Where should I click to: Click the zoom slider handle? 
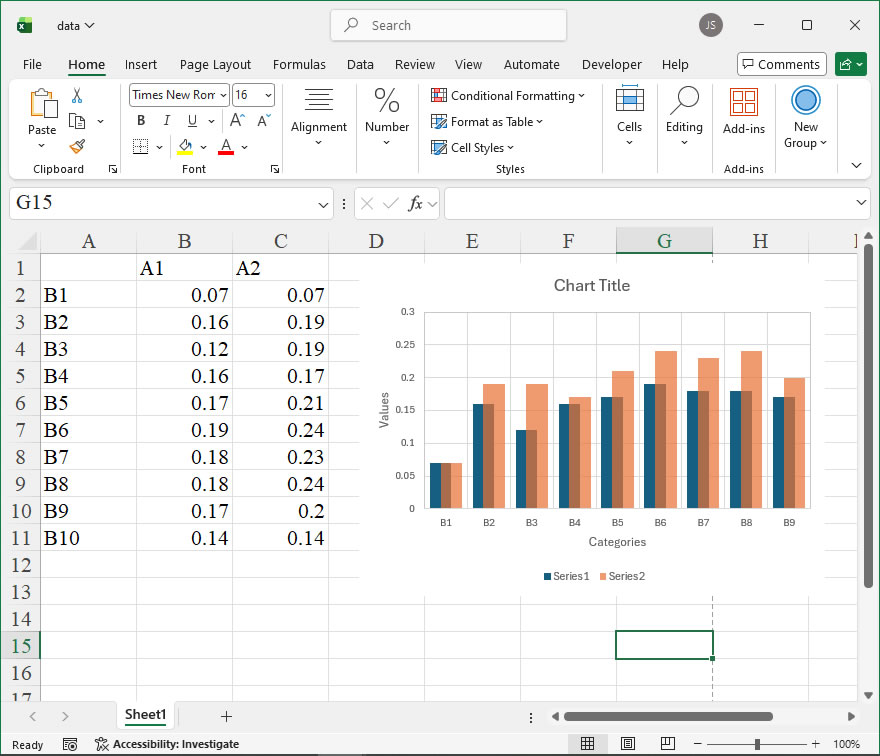coord(757,744)
